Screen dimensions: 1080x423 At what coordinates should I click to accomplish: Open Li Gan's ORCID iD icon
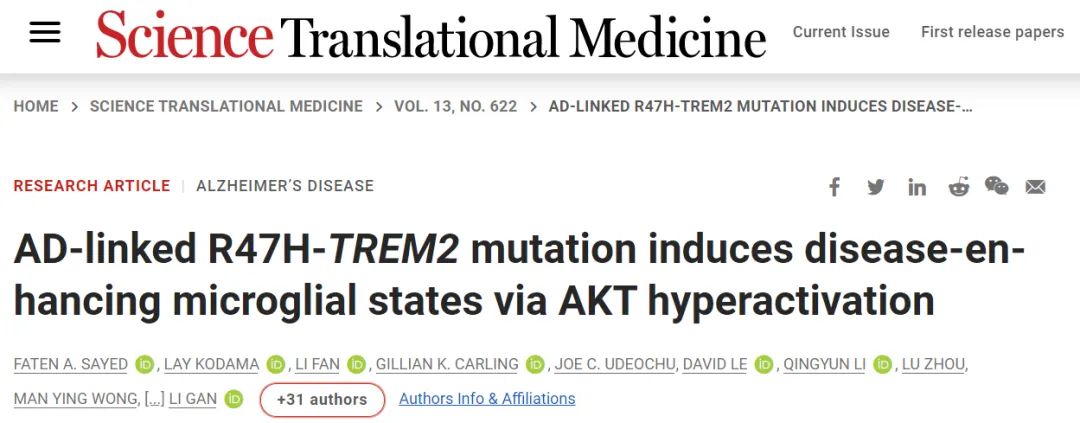tap(234, 399)
